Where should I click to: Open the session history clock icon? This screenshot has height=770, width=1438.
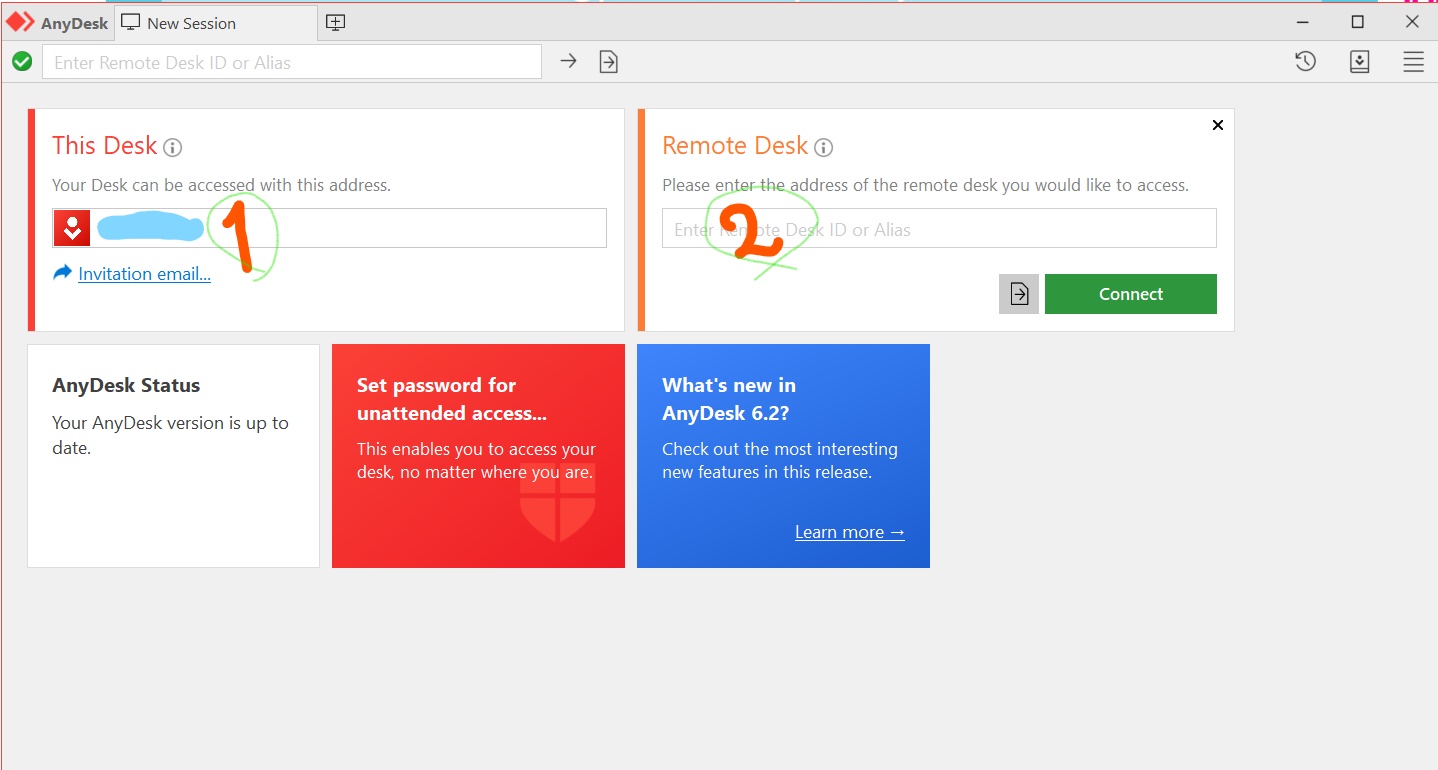tap(1305, 62)
